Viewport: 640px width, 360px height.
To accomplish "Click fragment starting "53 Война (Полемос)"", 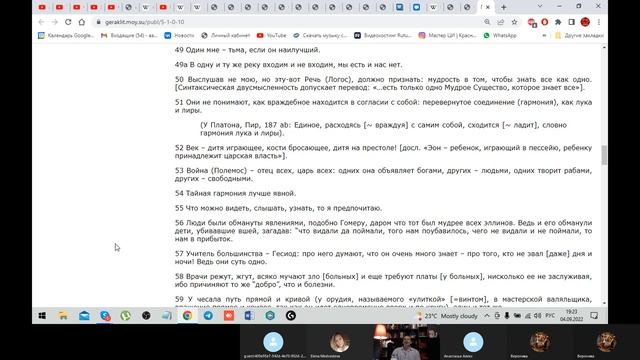I will tap(383, 175).
